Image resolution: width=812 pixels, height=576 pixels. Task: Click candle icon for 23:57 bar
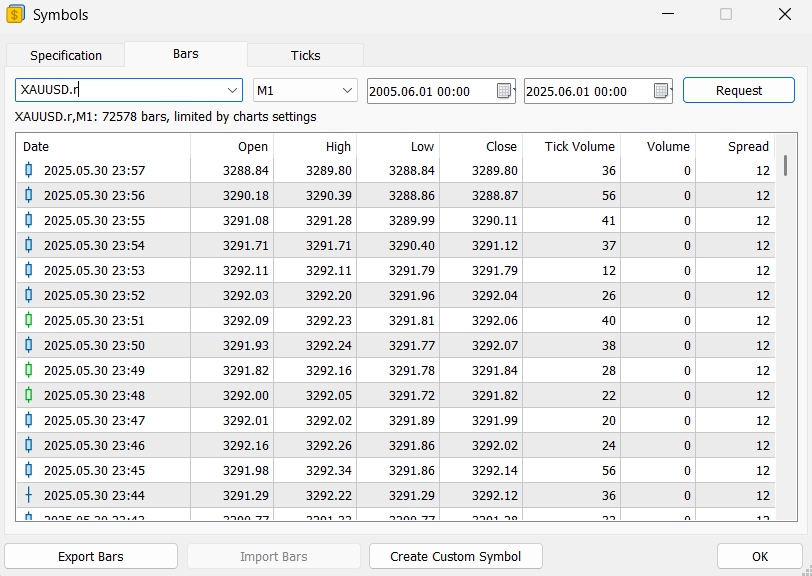pyautogui.click(x=29, y=170)
